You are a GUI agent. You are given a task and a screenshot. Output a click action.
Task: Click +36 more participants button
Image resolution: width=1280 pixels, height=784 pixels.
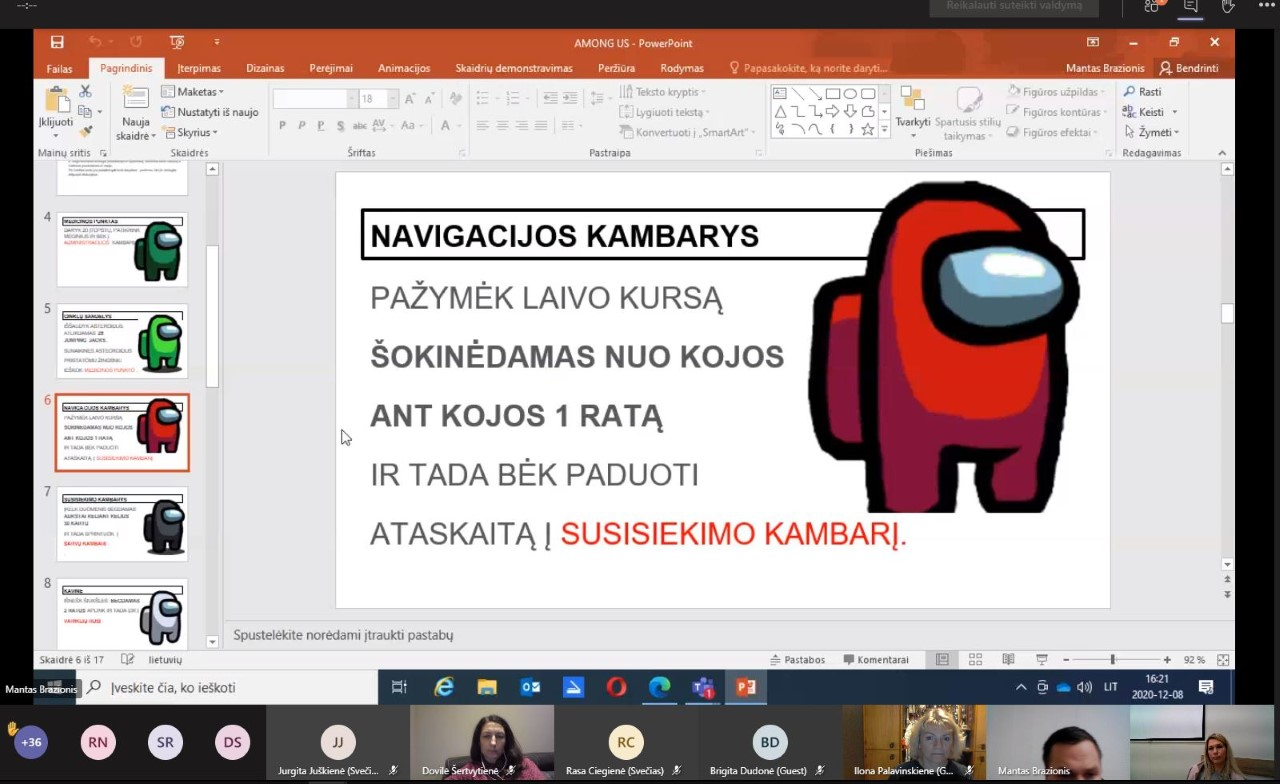pos(31,742)
